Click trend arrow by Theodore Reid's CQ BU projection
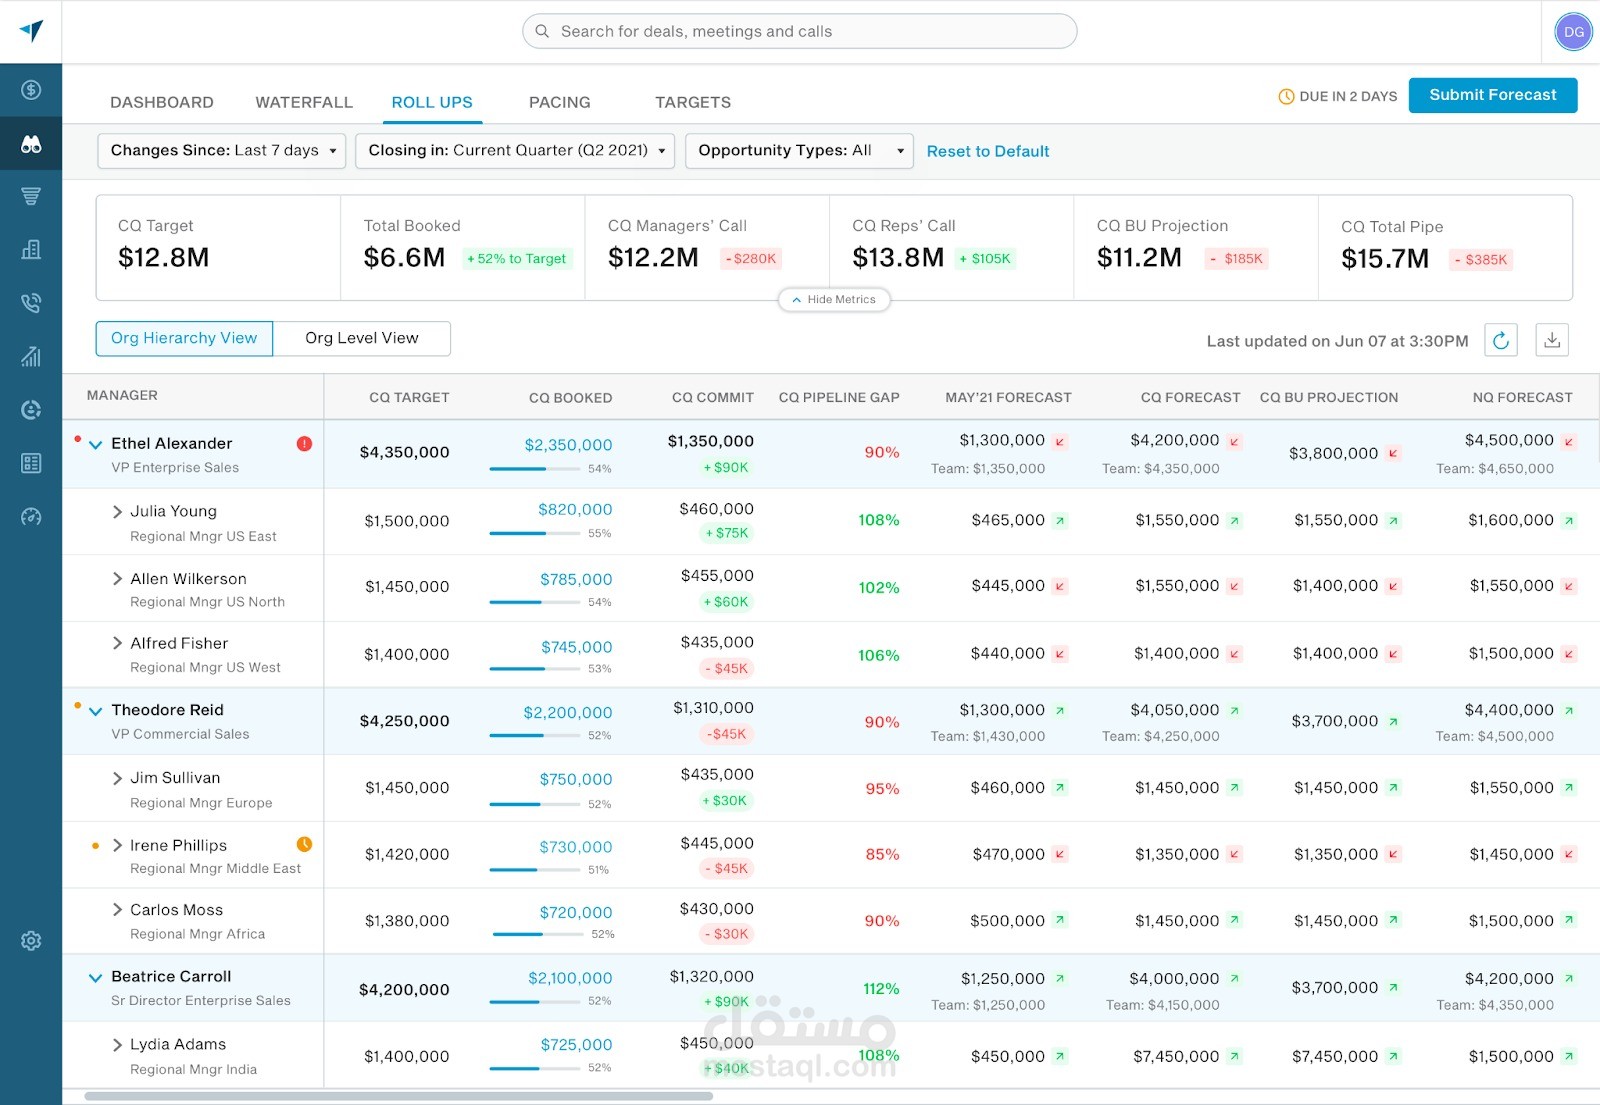Screen dimensions: 1600x1105 (x=1393, y=721)
